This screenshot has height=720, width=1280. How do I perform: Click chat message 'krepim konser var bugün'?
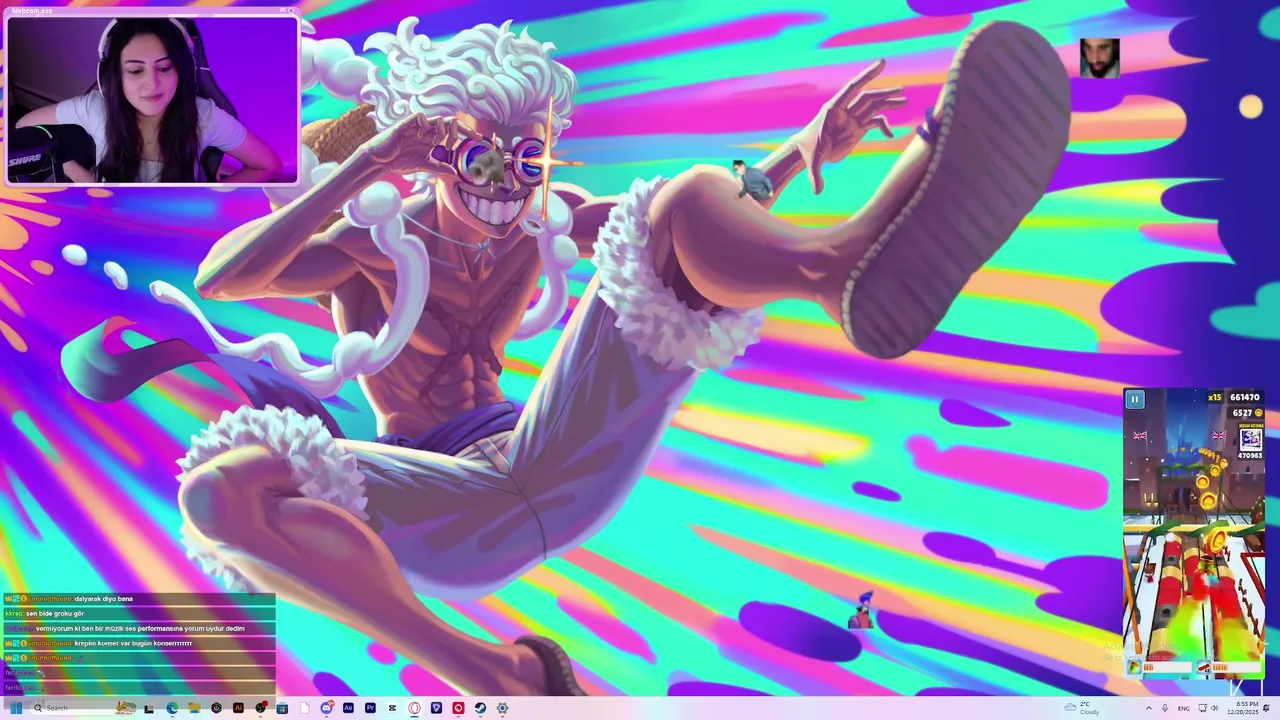pyautogui.click(x=133, y=644)
